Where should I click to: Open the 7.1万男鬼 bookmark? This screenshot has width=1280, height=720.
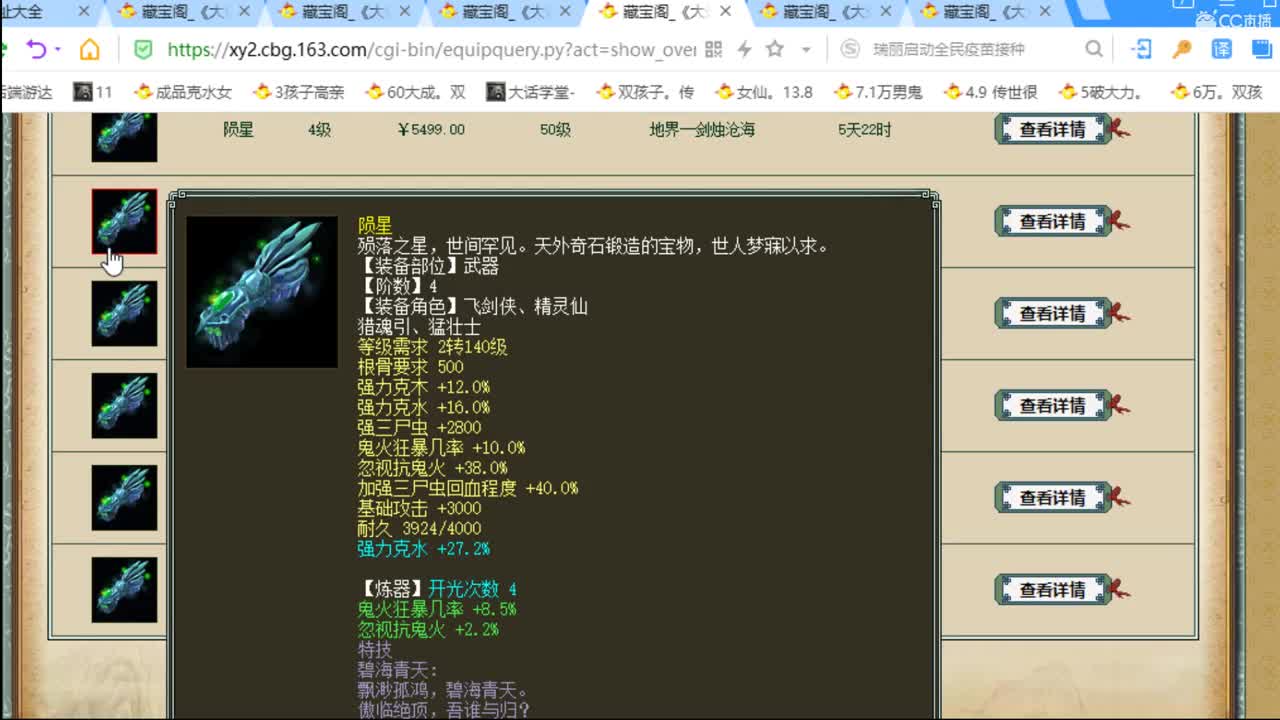click(878, 92)
